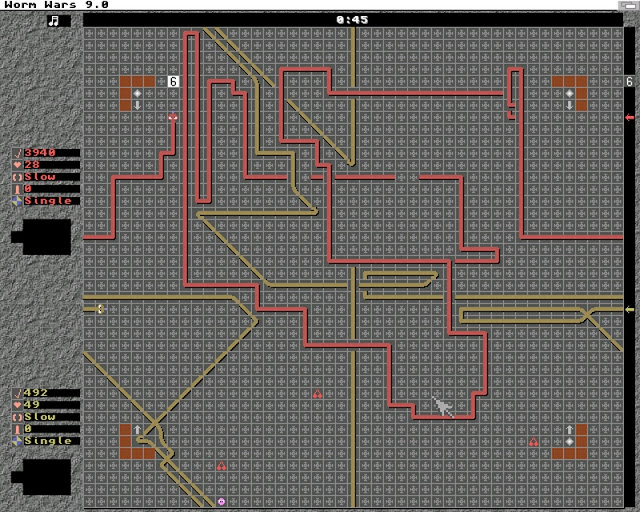Image resolution: width=640 pixels, height=512 pixels.
Task: Click the yellow player's Single mode indicator
Action: click(x=47, y=441)
